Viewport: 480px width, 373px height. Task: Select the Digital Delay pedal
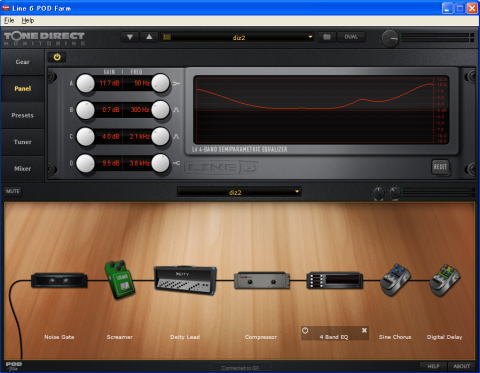pyautogui.click(x=445, y=280)
